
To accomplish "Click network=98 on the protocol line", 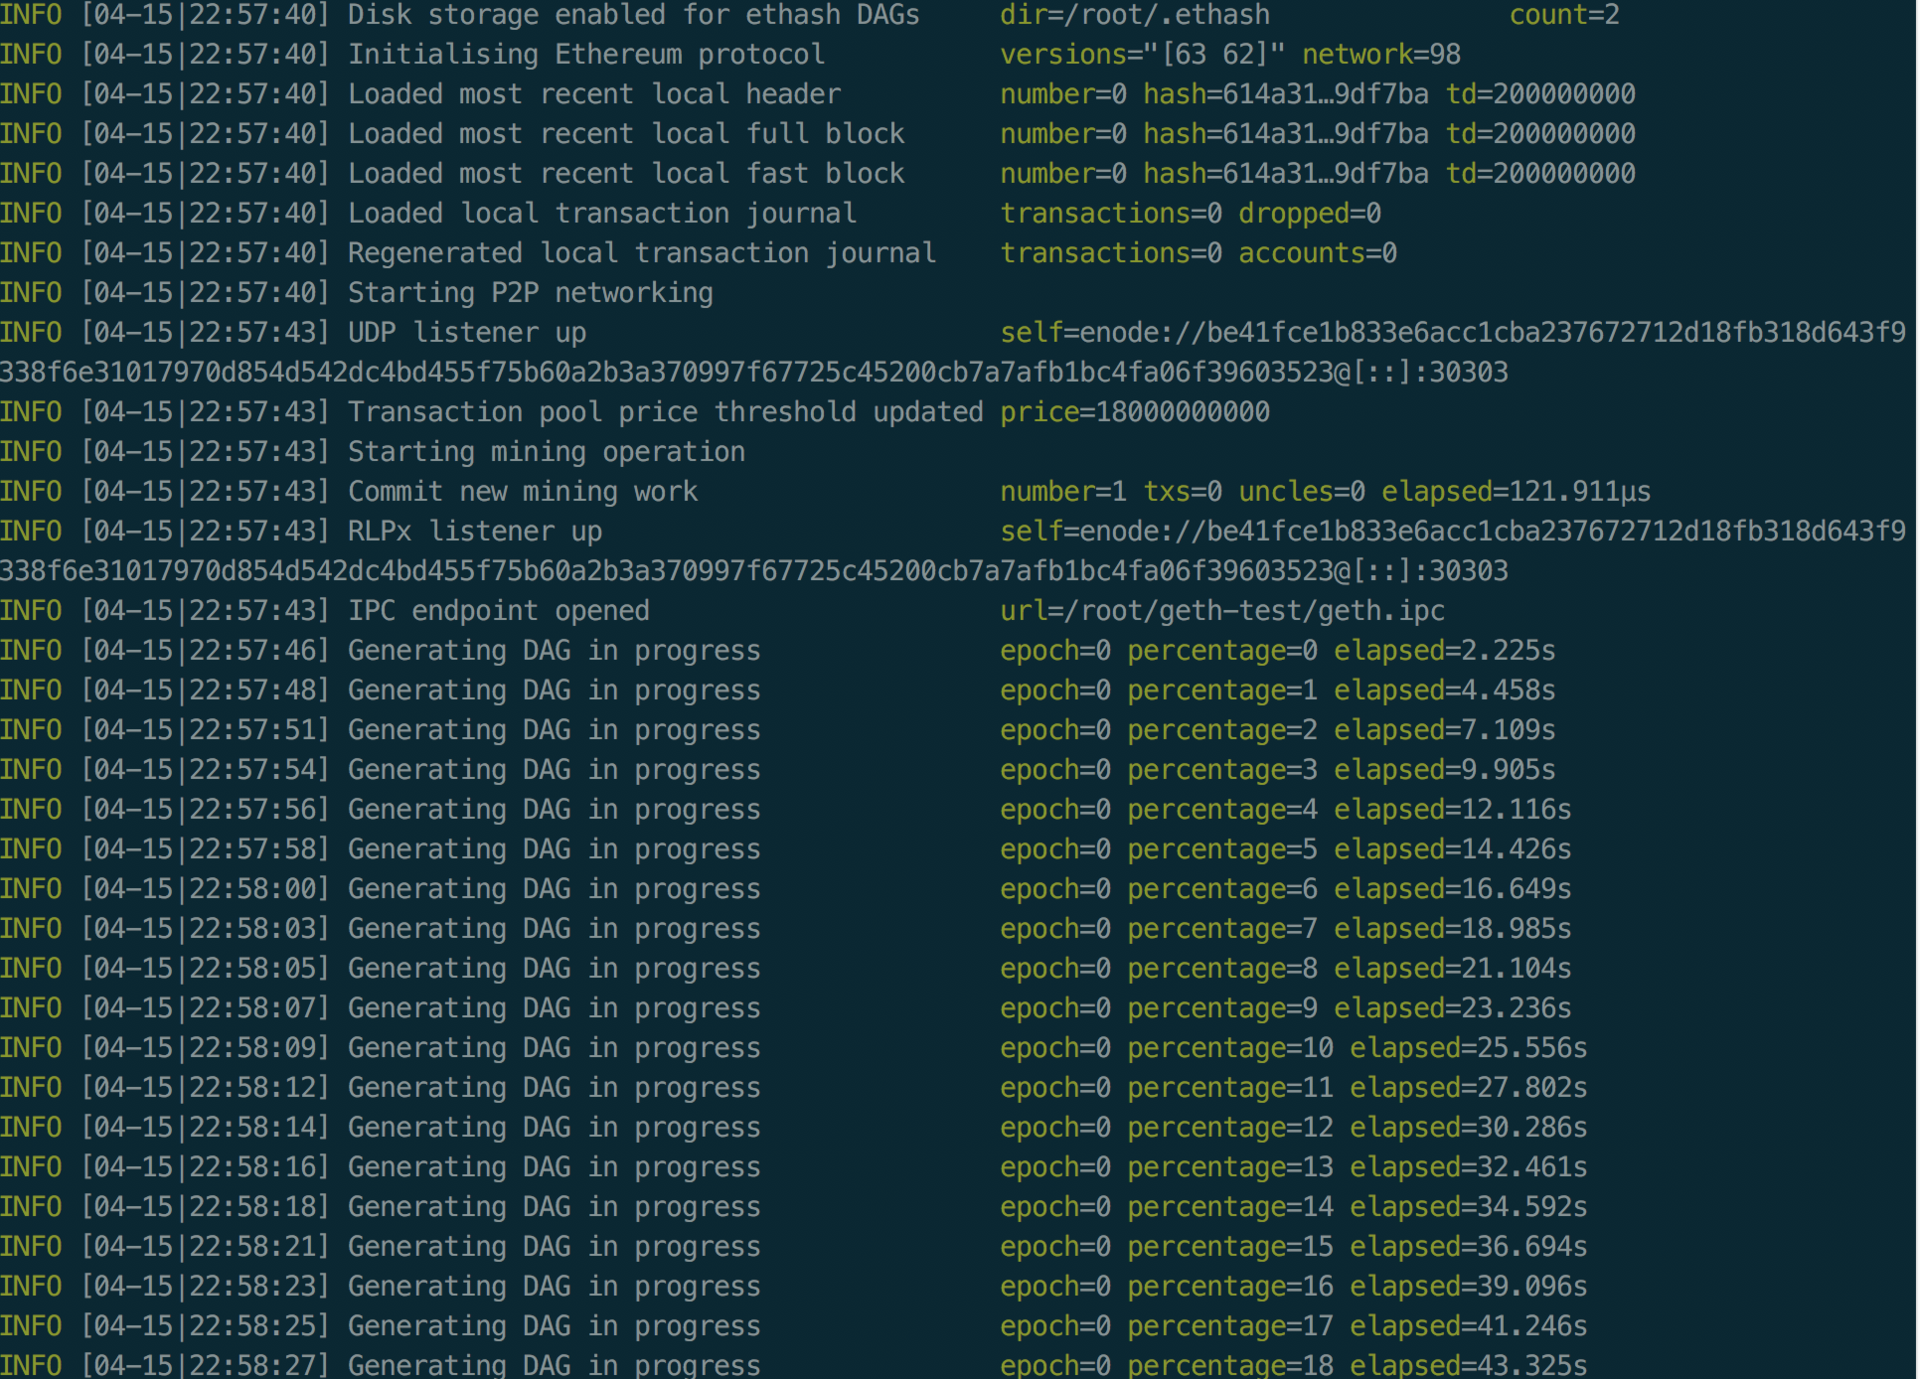I will pos(1381,55).
